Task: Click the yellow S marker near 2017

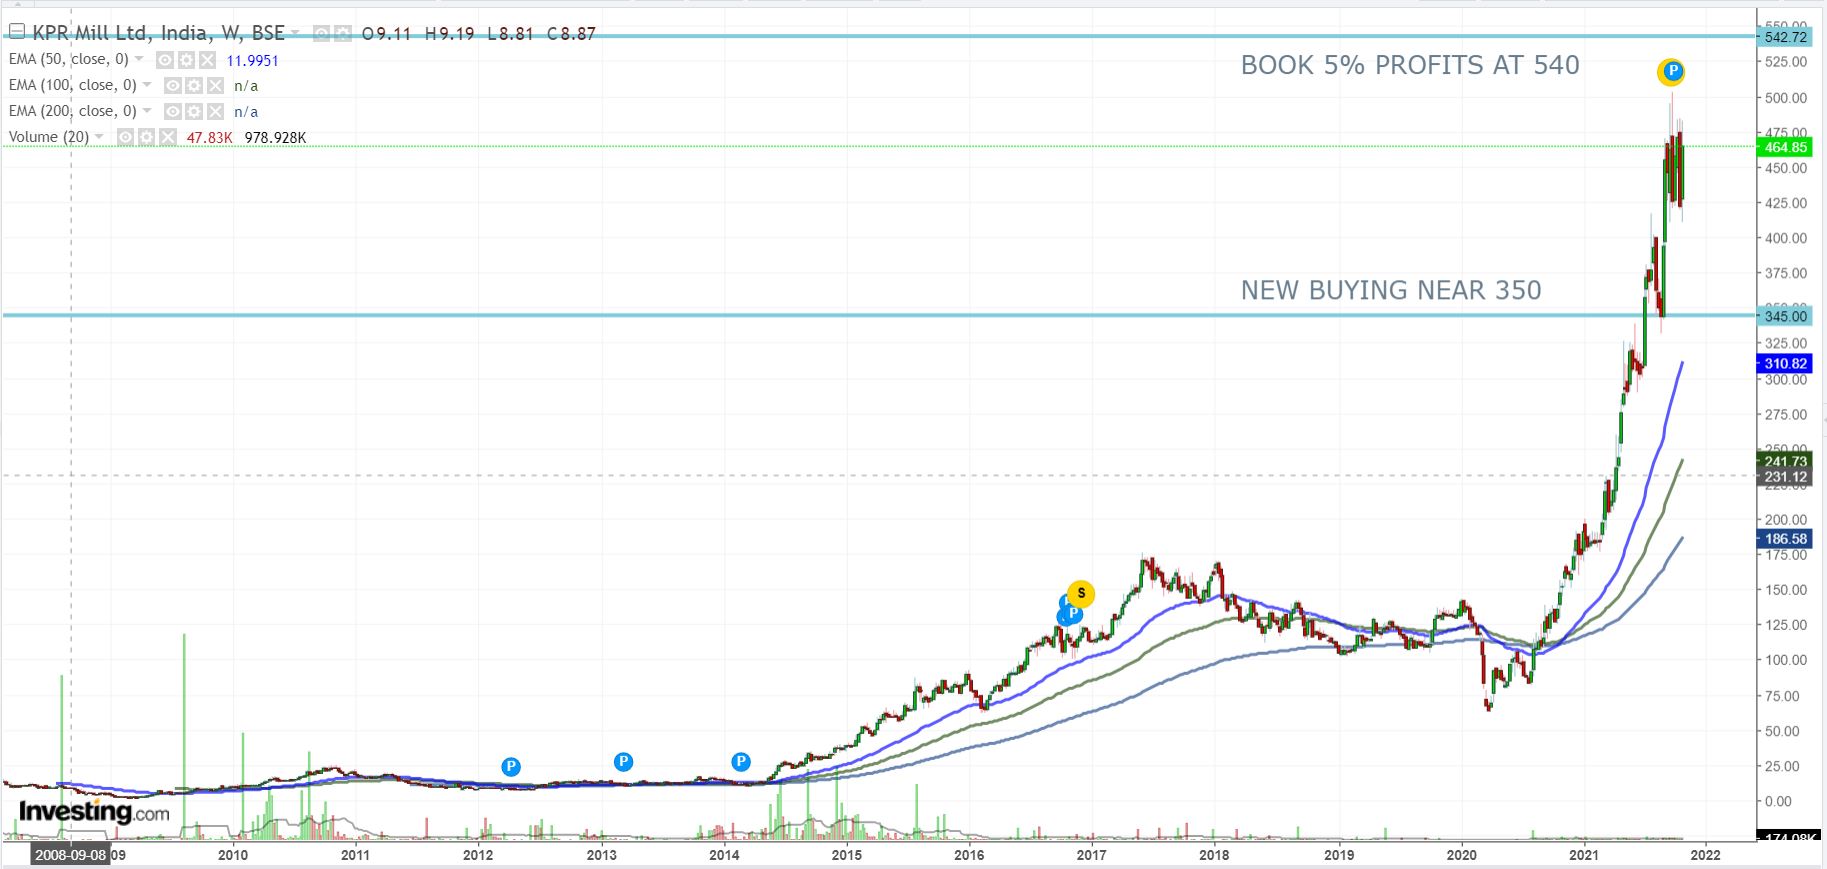Action: tap(1081, 594)
